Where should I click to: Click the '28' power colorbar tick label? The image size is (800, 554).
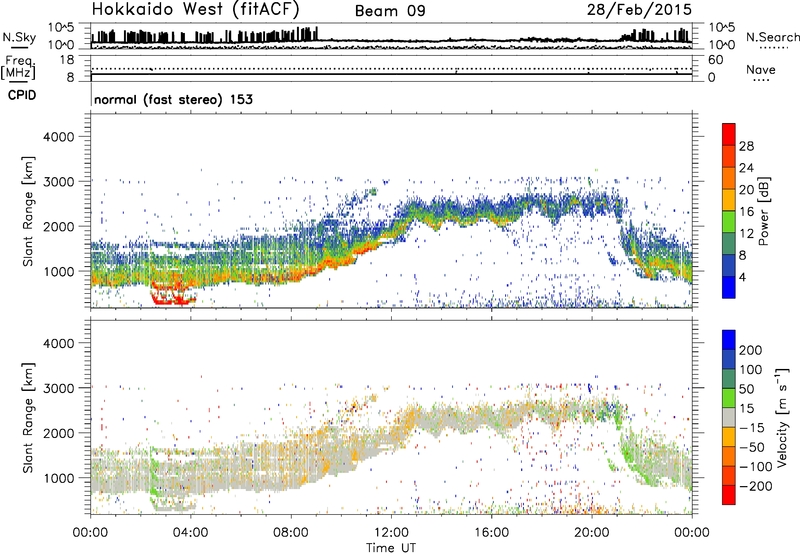tap(746, 146)
